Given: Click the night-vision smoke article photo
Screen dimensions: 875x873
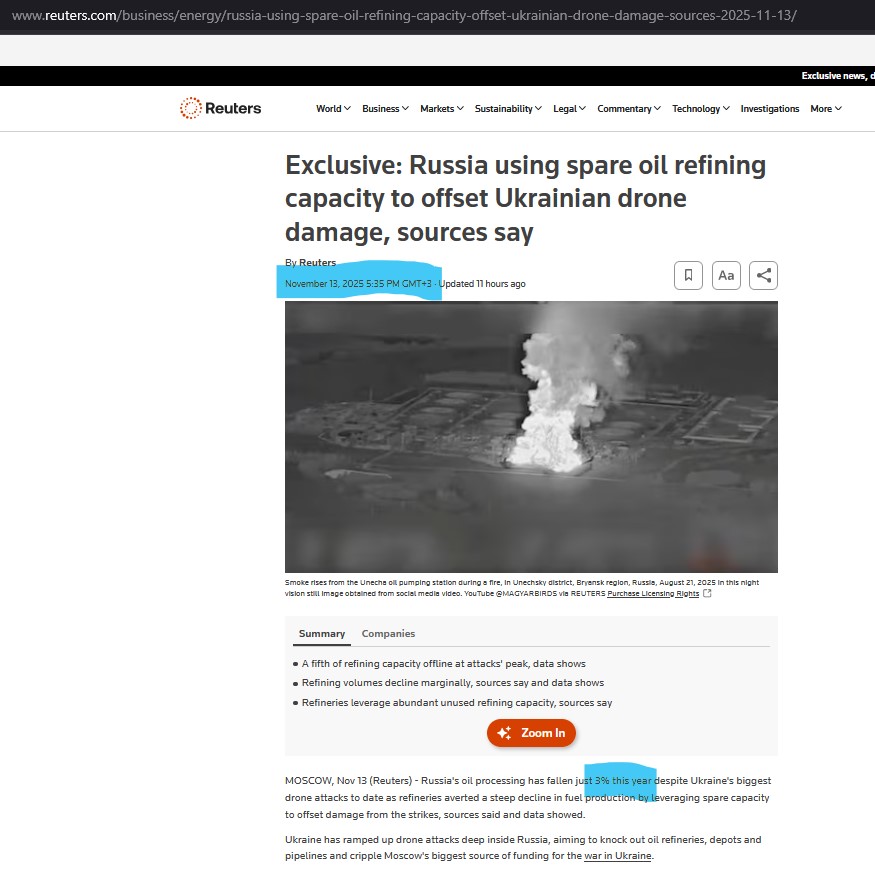Looking at the screenshot, I should pos(531,436).
